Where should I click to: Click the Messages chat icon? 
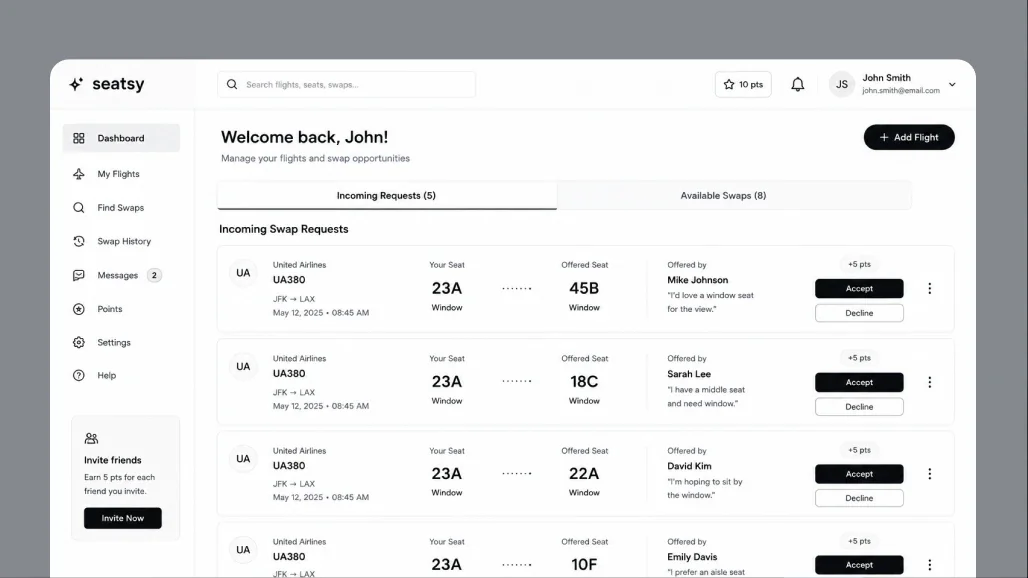[x=79, y=275]
